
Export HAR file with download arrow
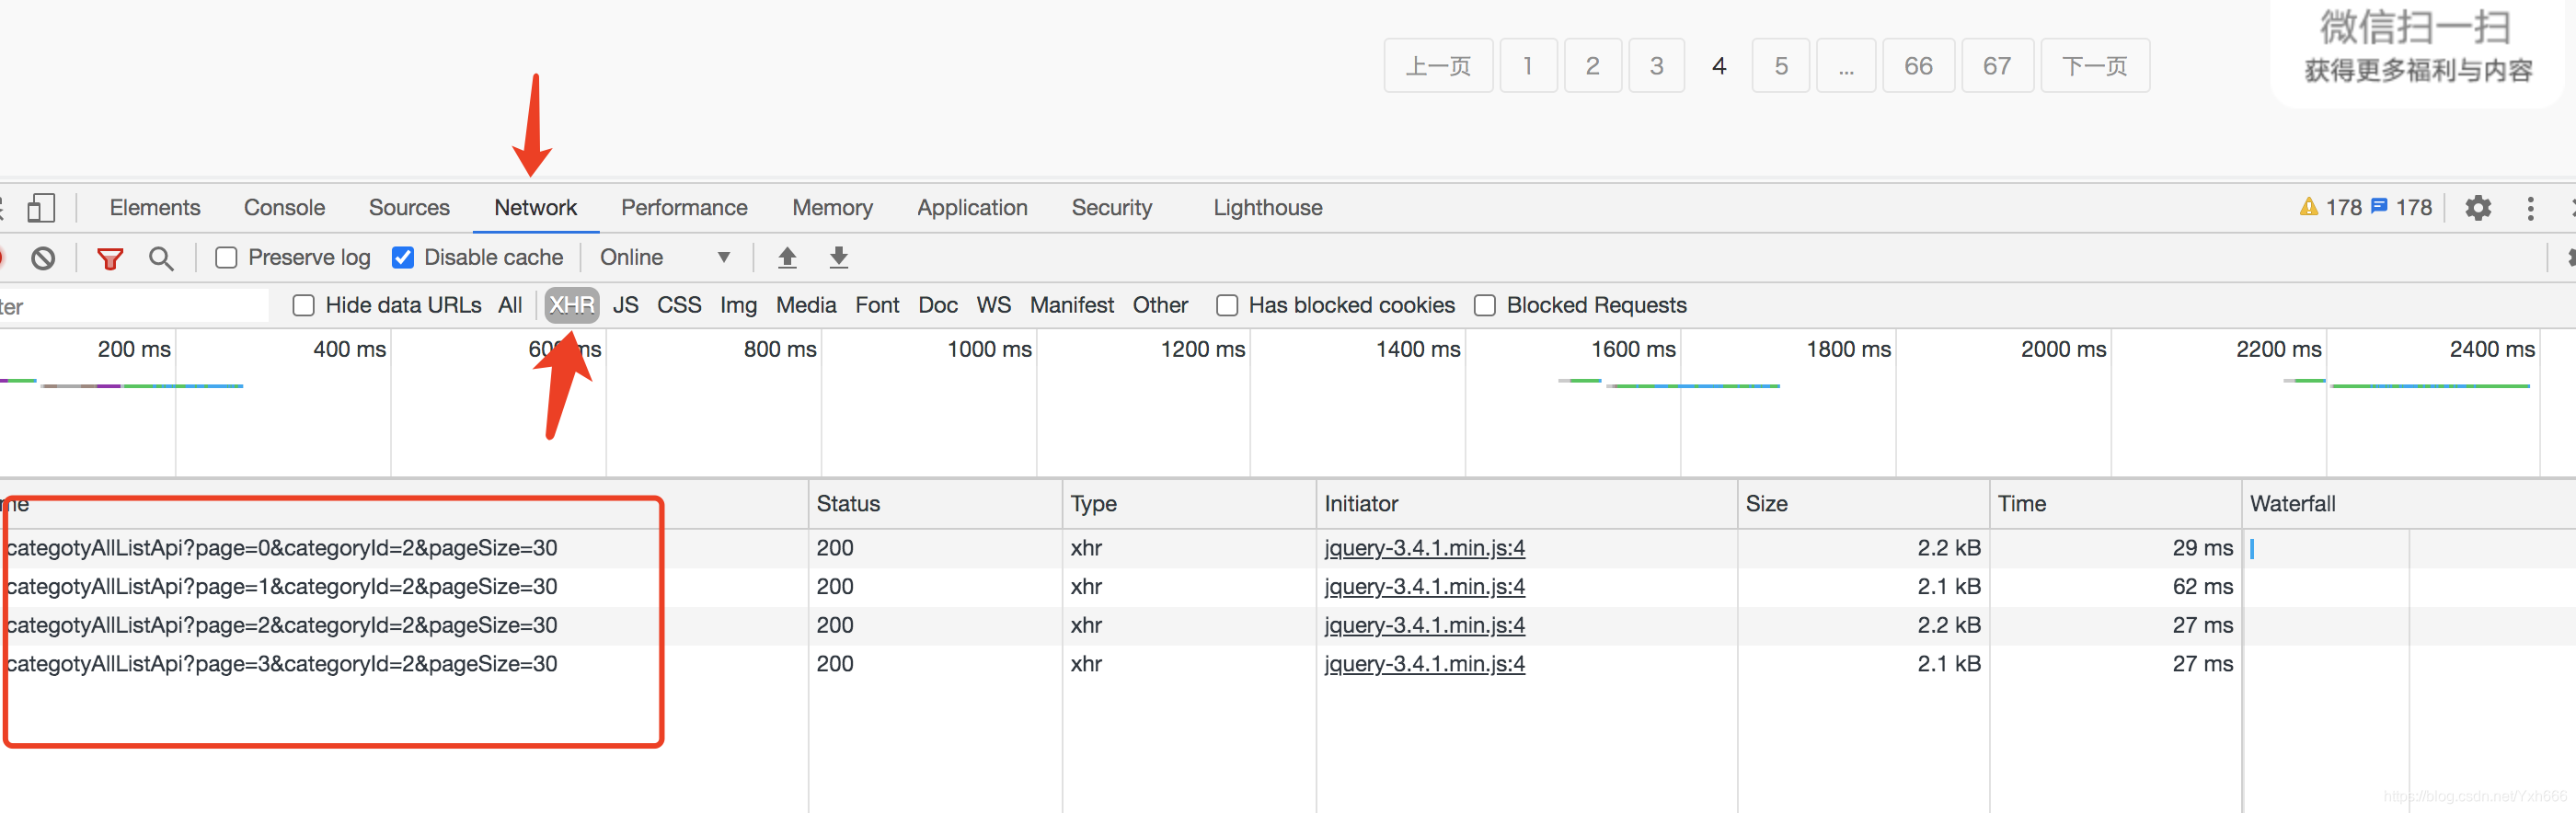point(839,257)
